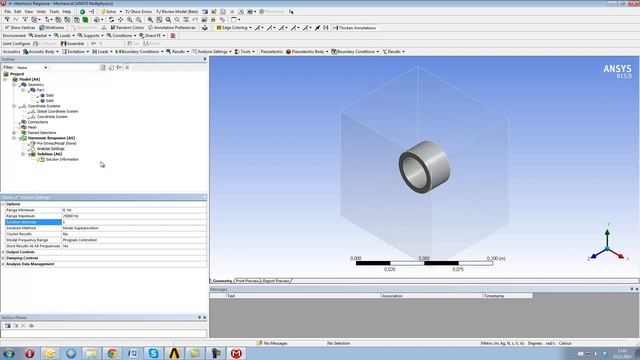Click Show Errors in toolbar
The width and height of the screenshot is (640, 360).
tap(138, 12)
